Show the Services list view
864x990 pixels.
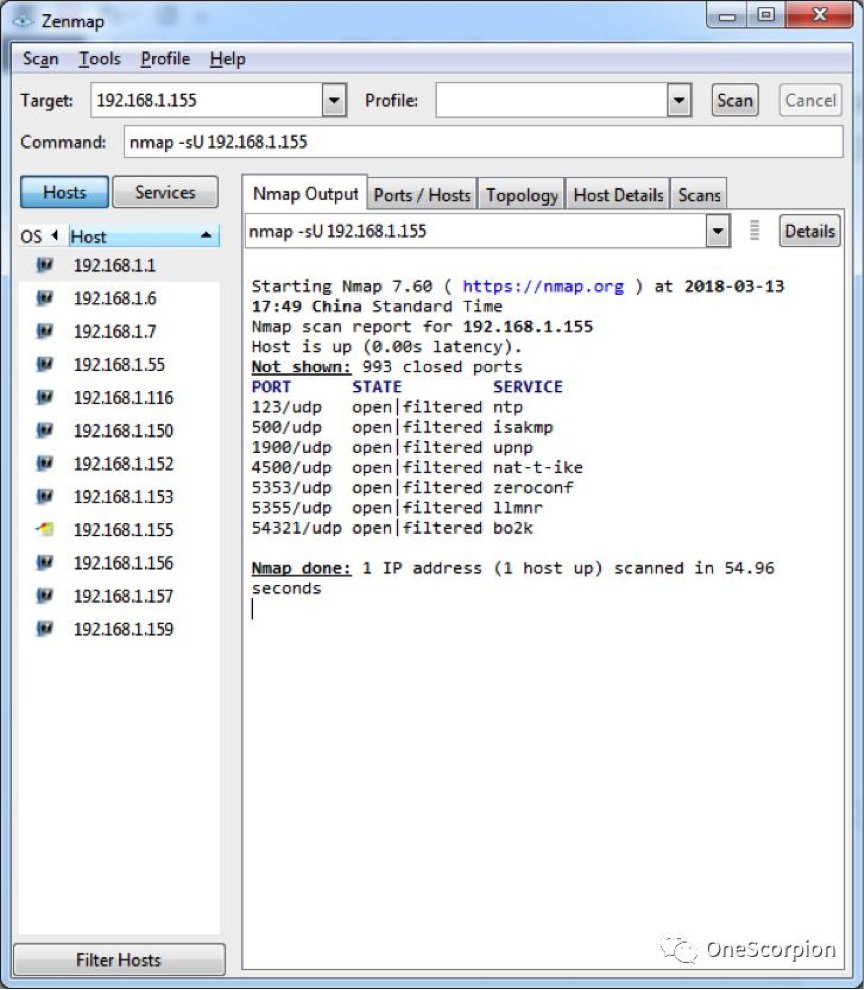(x=165, y=192)
